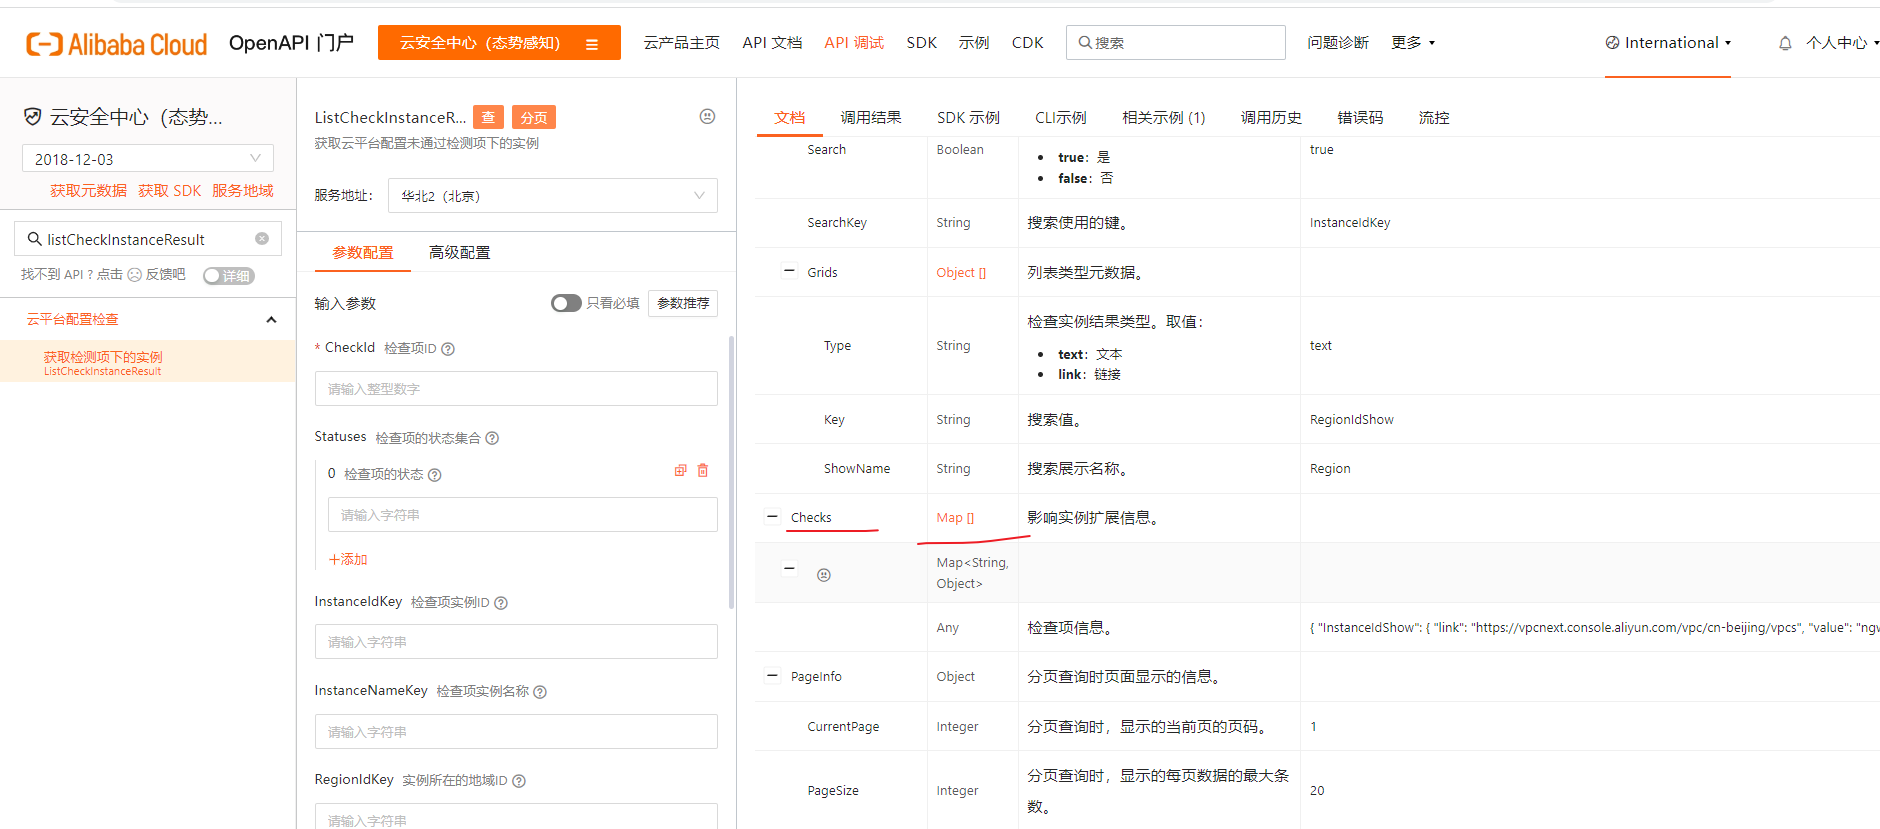1880x829 pixels.
Task: Select the 参数配置 tab
Action: 363,253
